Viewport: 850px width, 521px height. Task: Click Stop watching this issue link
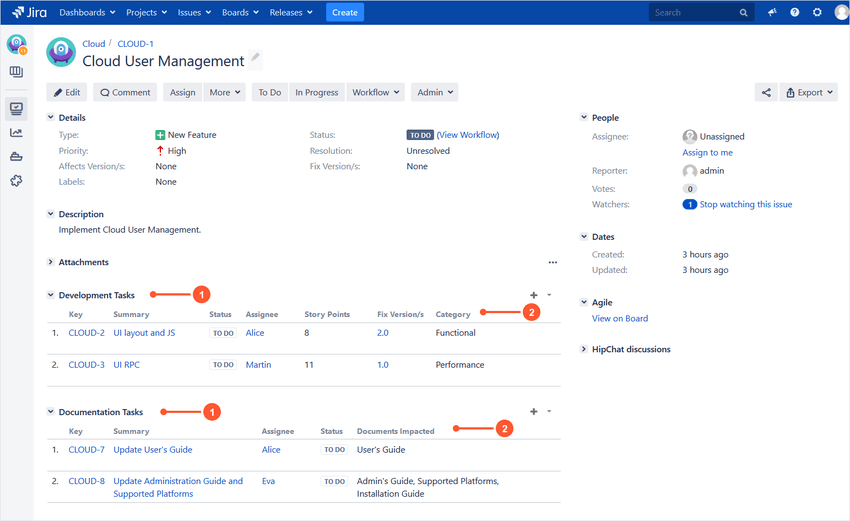(x=745, y=204)
